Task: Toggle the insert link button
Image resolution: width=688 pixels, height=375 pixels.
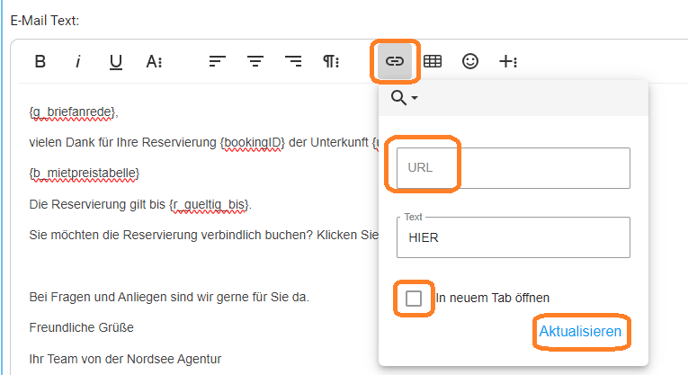Action: [395, 61]
